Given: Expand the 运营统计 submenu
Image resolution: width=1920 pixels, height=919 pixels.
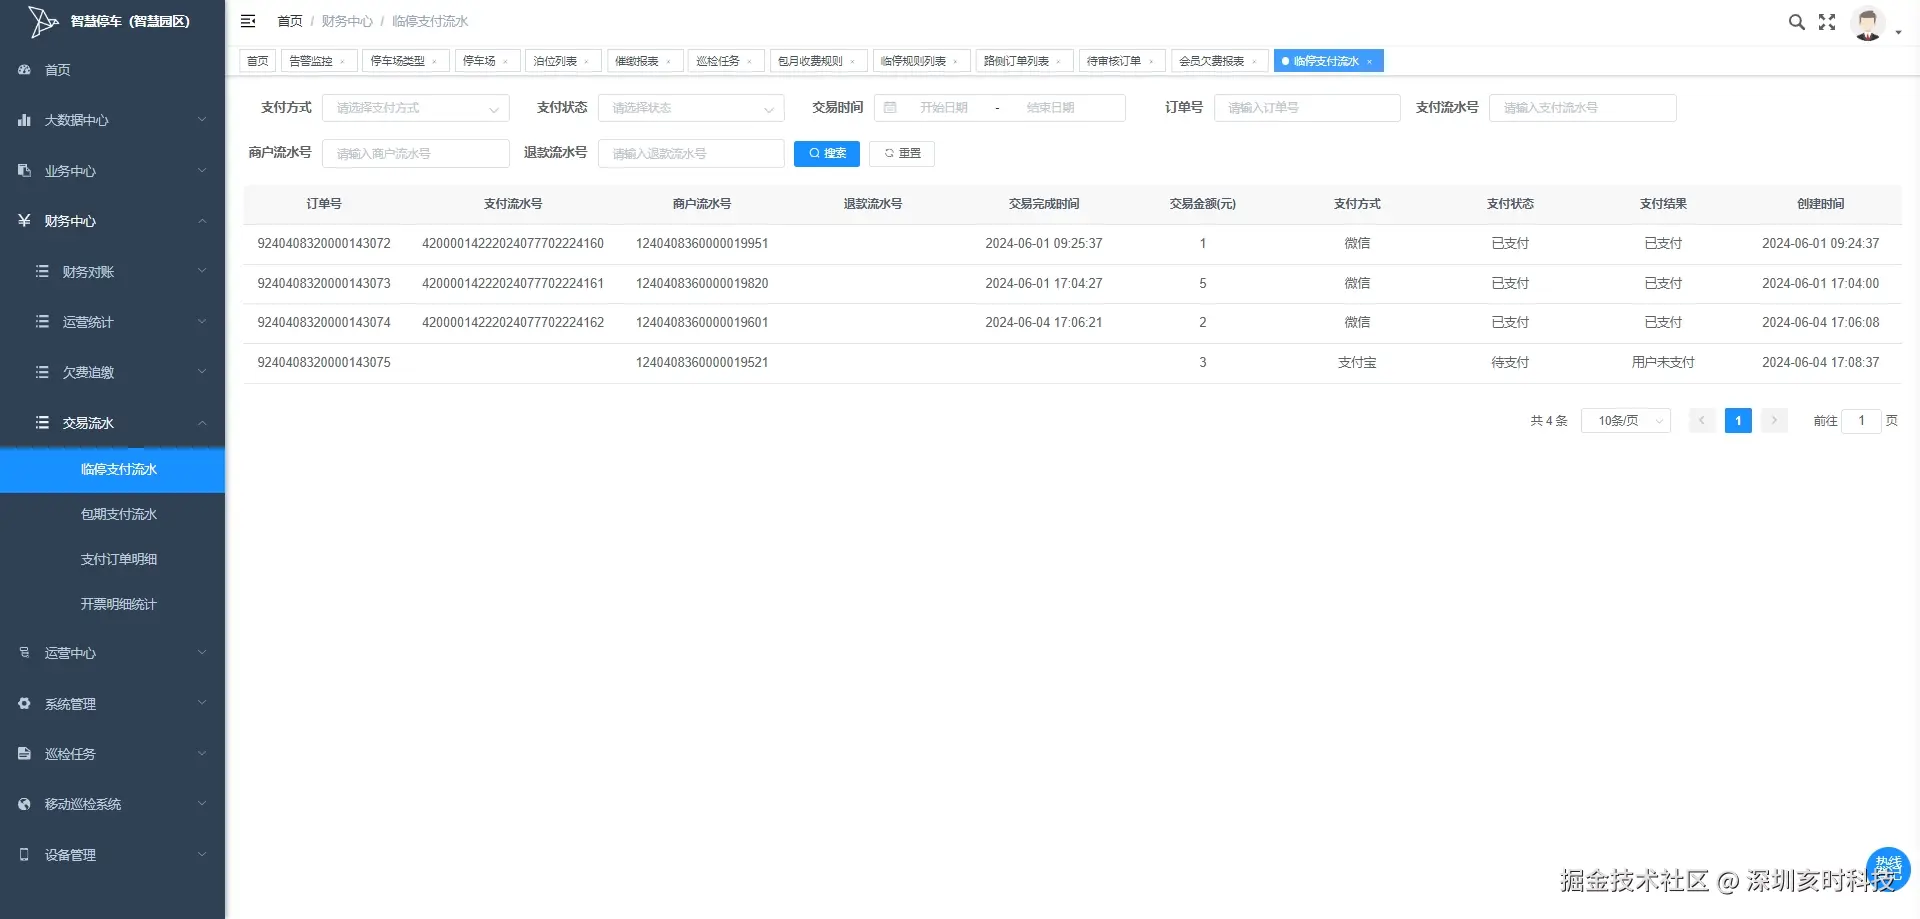Looking at the screenshot, I should coord(112,322).
